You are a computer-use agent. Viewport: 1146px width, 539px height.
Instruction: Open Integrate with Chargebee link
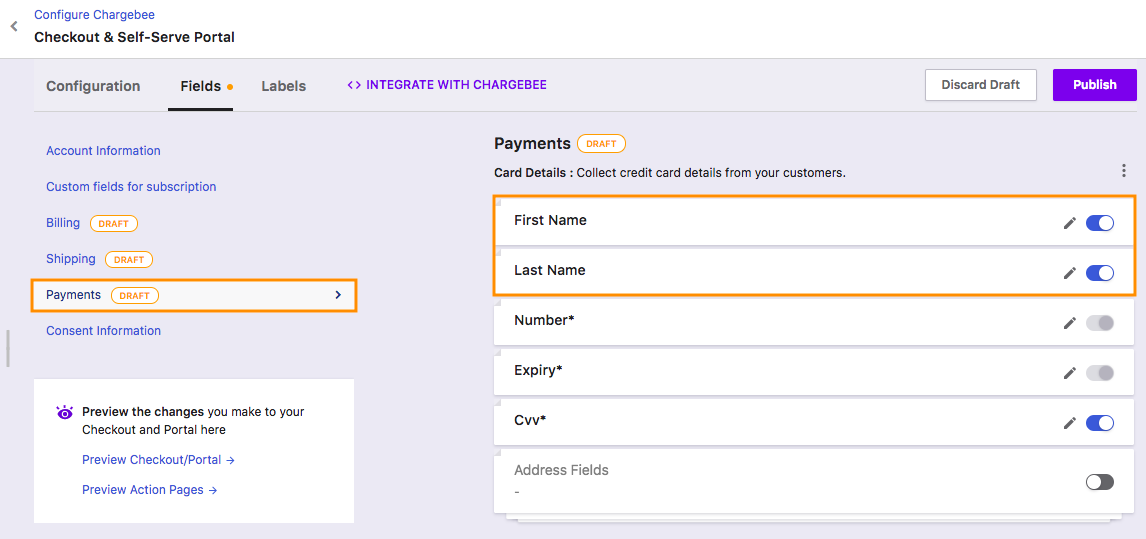447,85
